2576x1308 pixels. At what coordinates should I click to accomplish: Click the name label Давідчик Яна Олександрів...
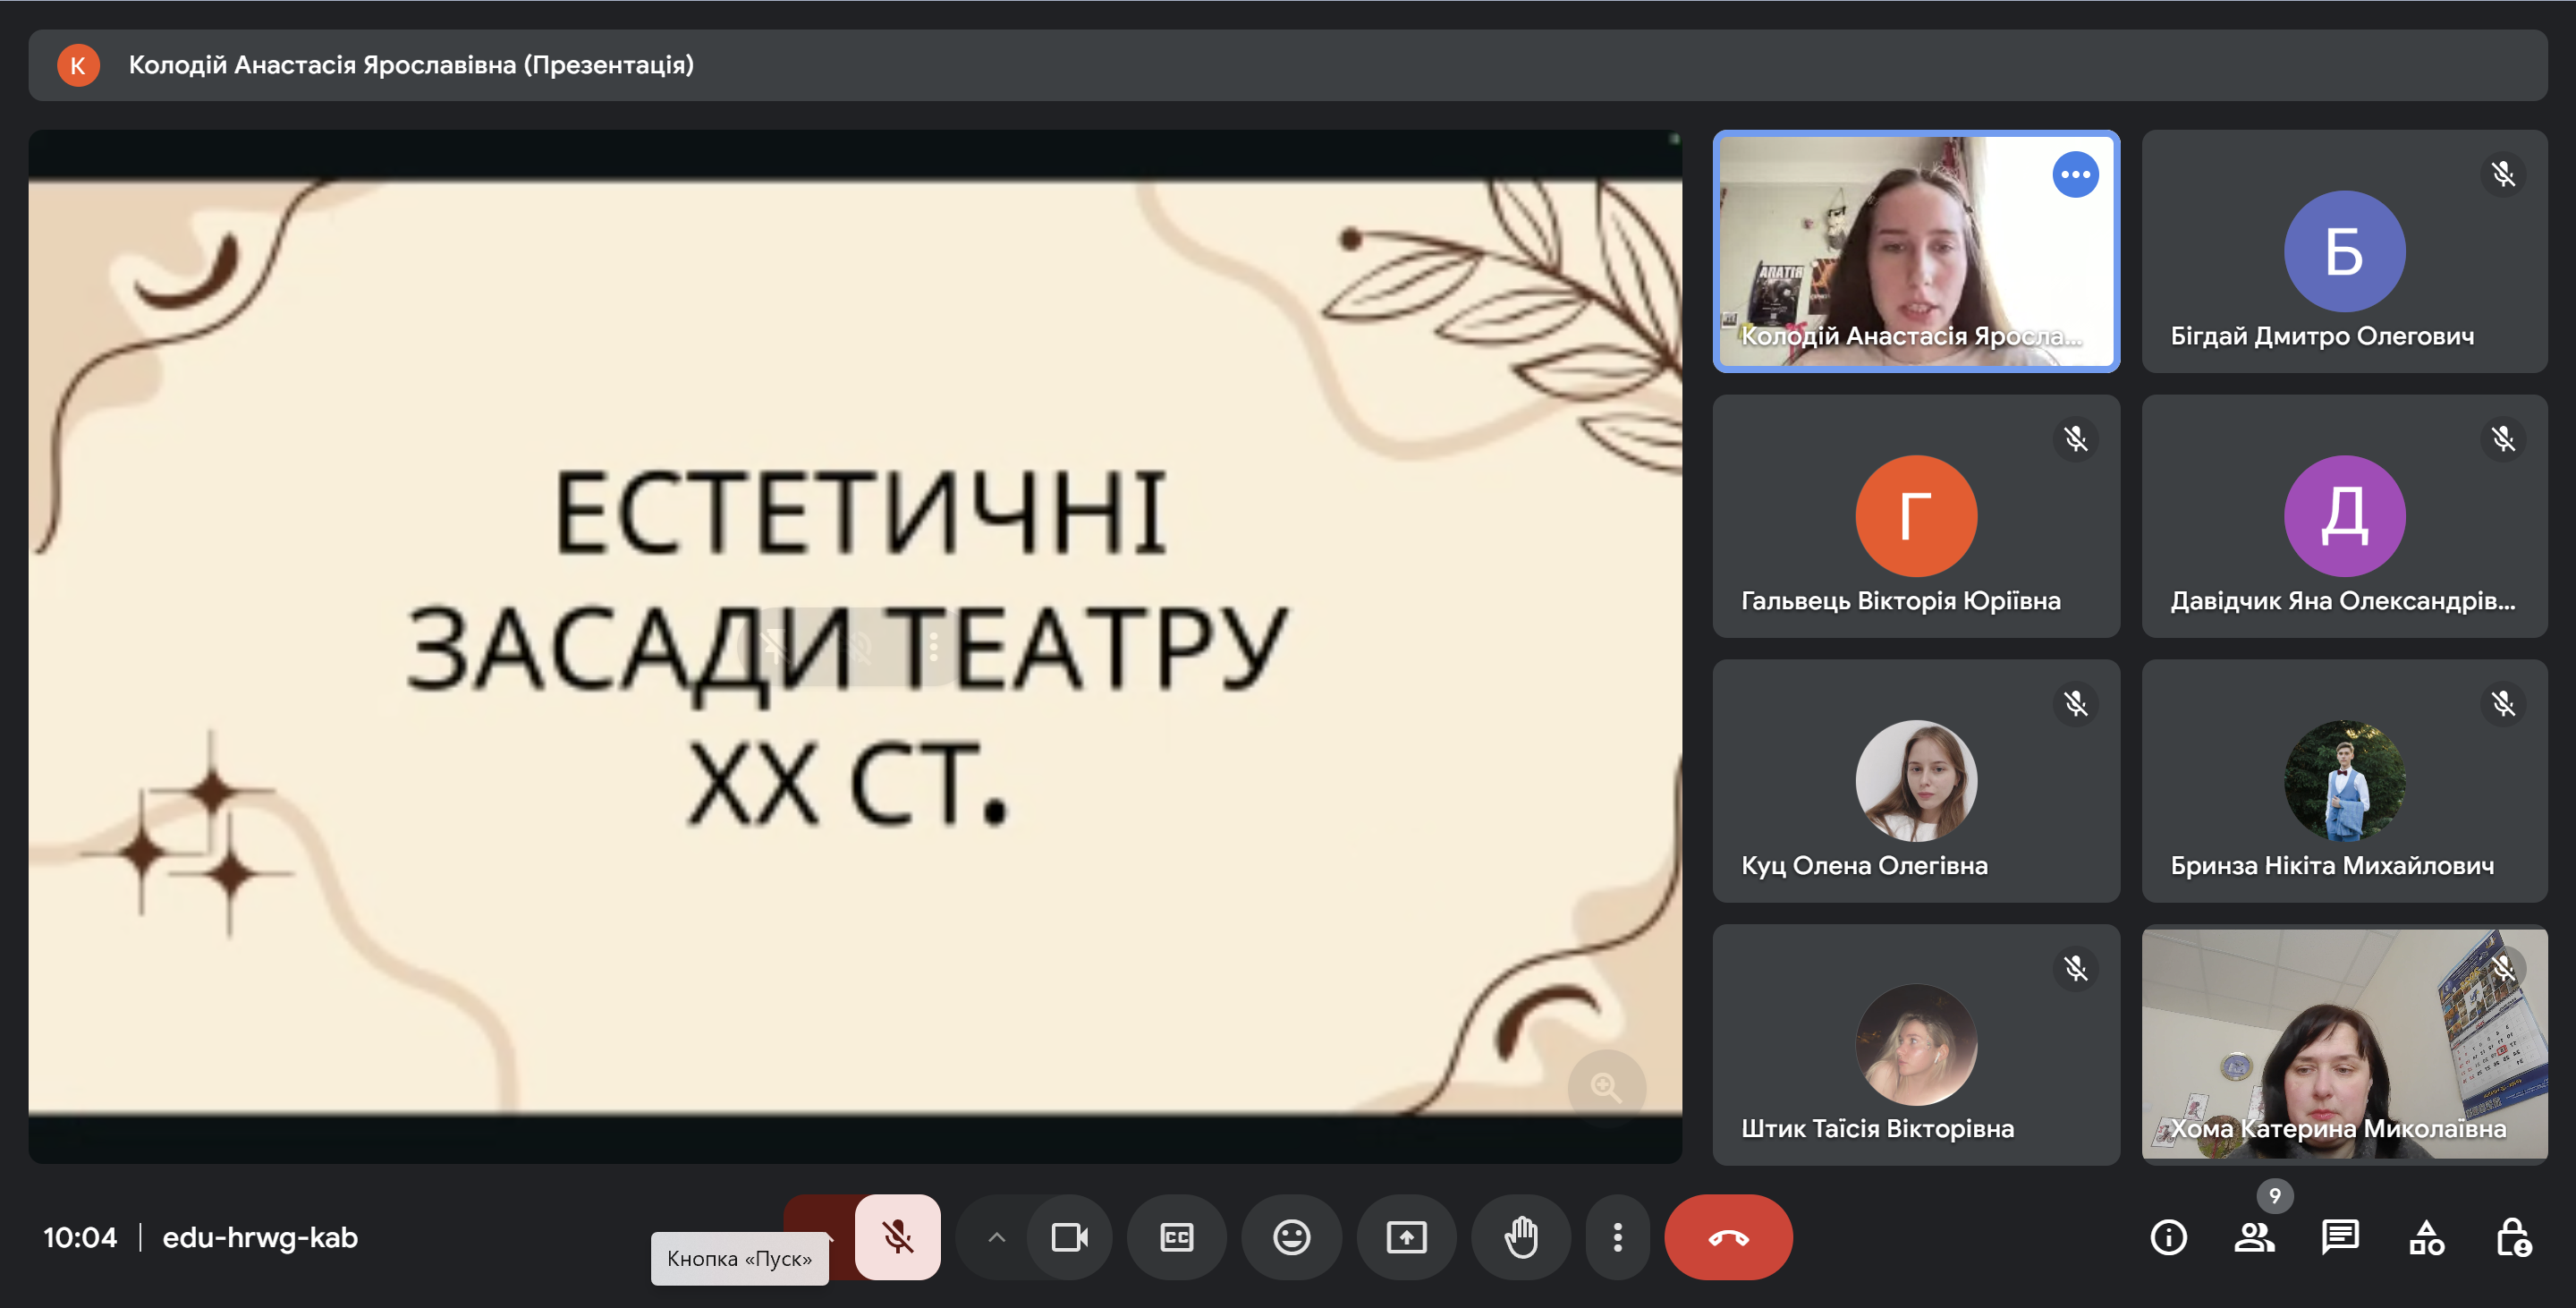pyautogui.click(x=2342, y=600)
